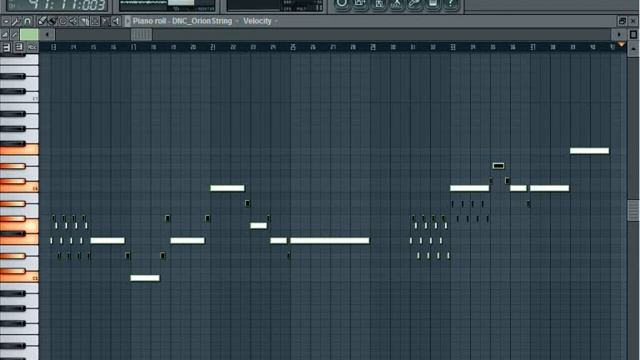Select the short note at bar 23
Screen dimensions: 640x360
point(258,225)
